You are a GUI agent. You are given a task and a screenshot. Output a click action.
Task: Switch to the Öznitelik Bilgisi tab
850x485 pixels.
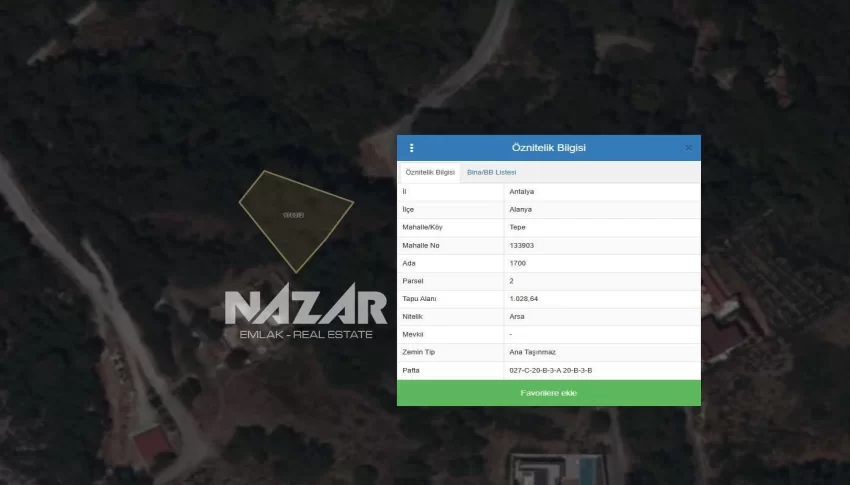point(430,172)
